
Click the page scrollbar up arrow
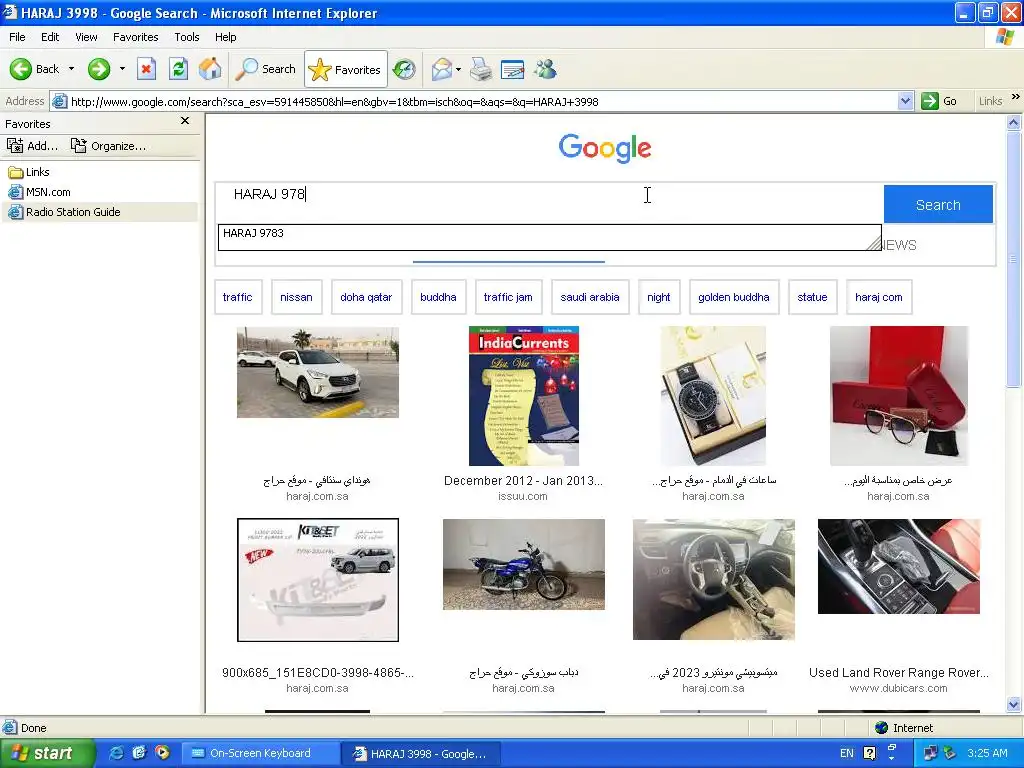coord(1014,122)
